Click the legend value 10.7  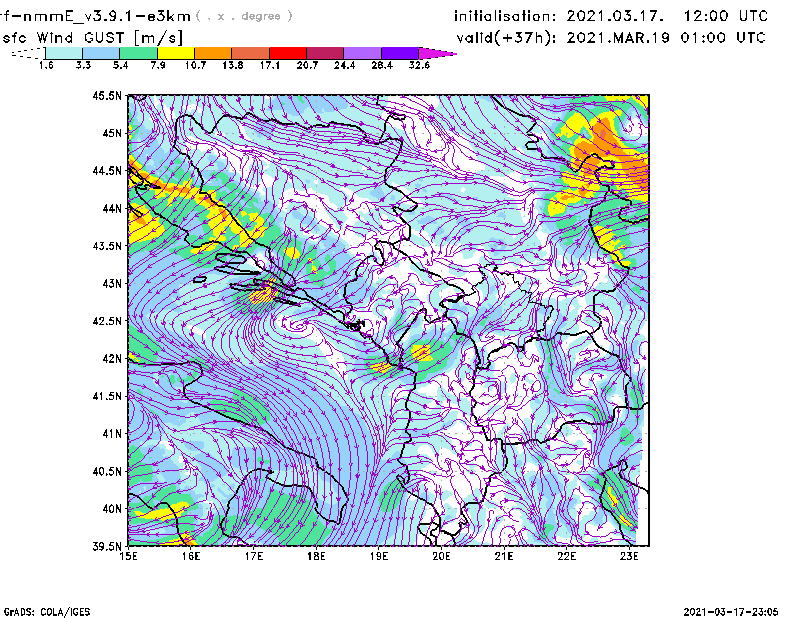pyautogui.click(x=195, y=65)
